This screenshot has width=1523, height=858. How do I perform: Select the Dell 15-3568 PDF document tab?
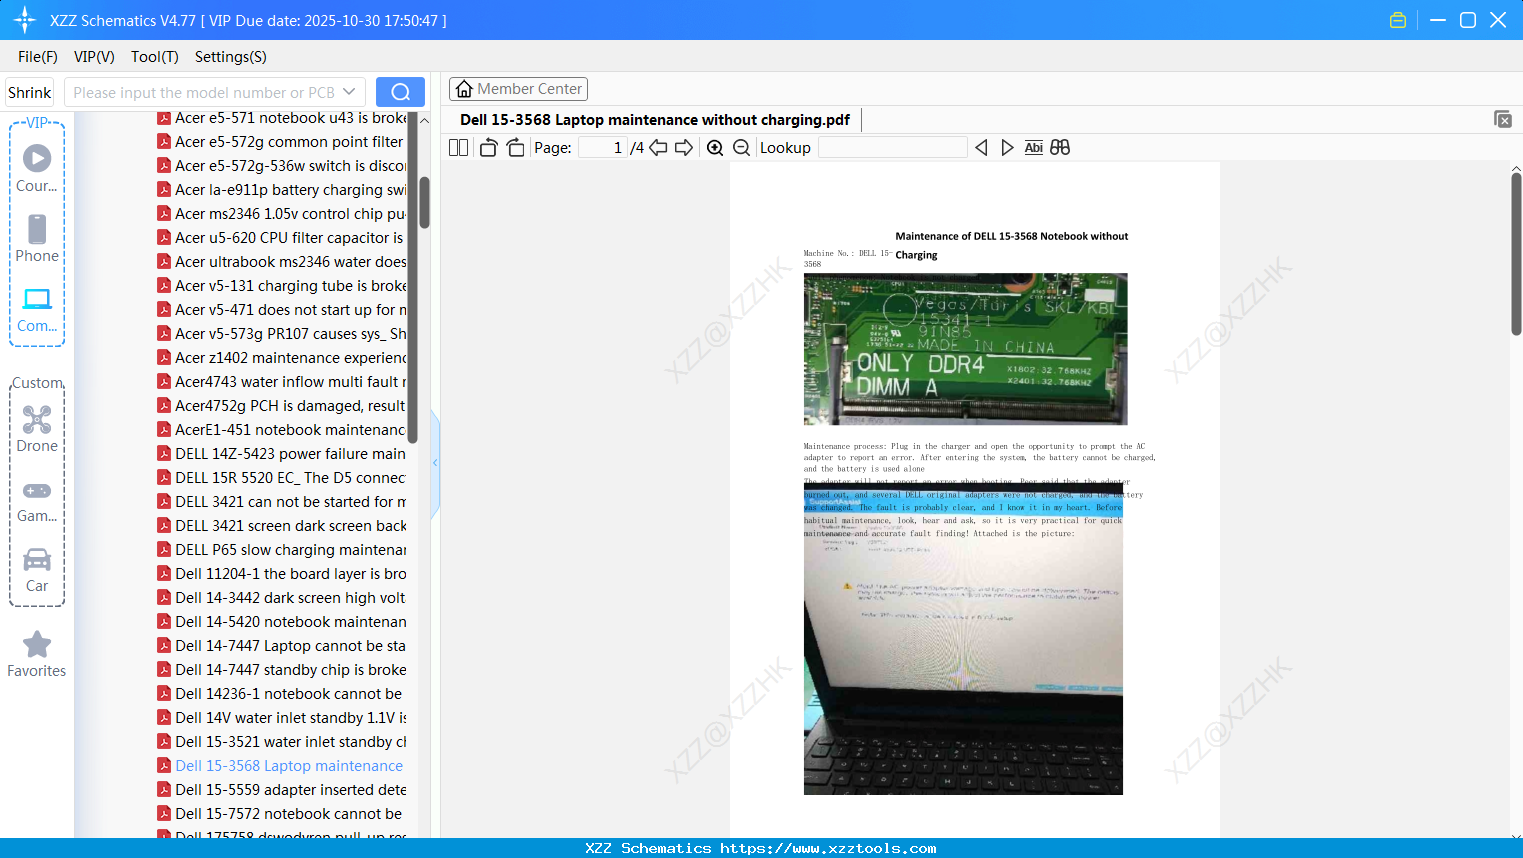tap(655, 120)
